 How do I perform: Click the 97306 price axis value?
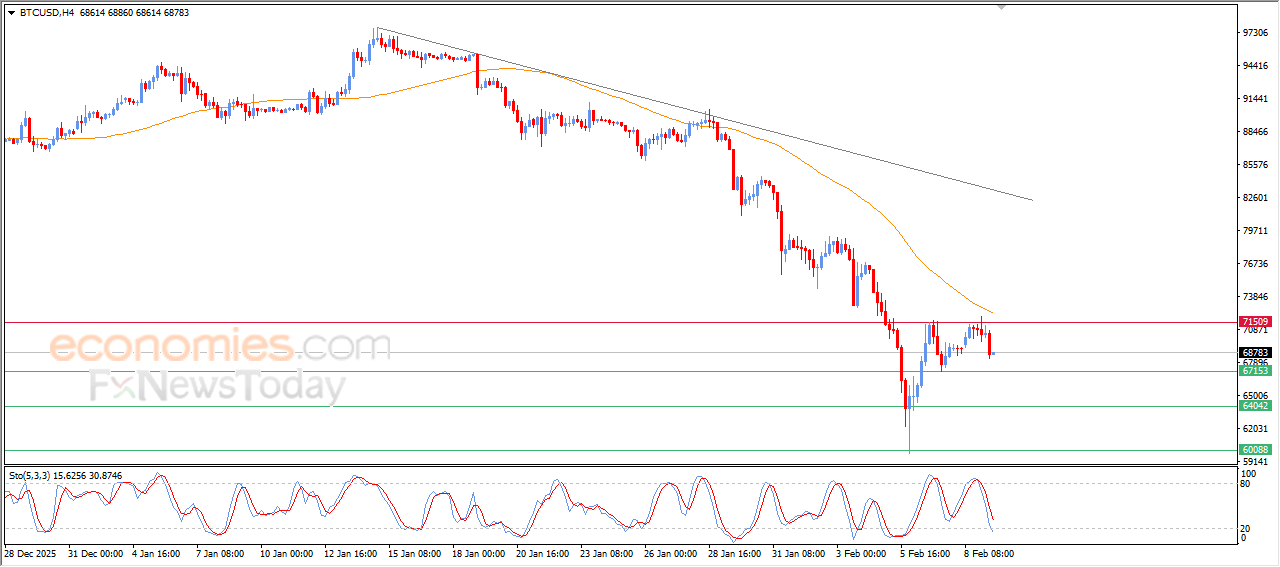click(1254, 32)
